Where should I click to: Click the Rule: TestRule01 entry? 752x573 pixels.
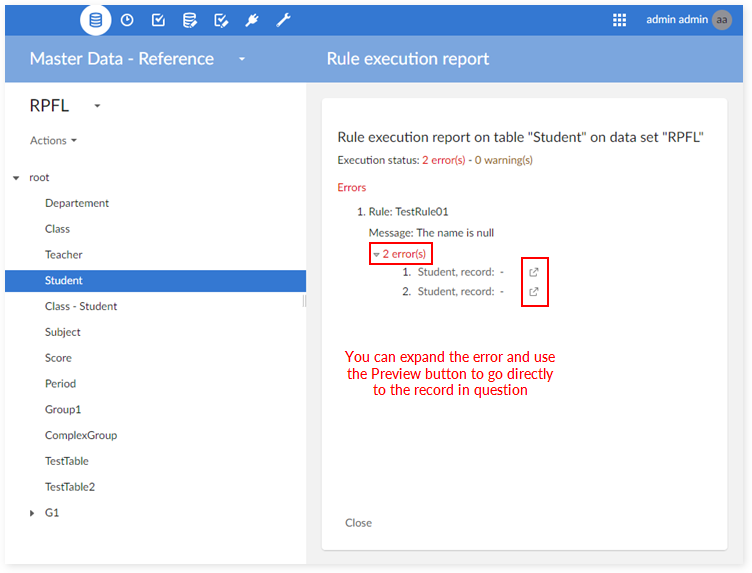[x=408, y=212]
